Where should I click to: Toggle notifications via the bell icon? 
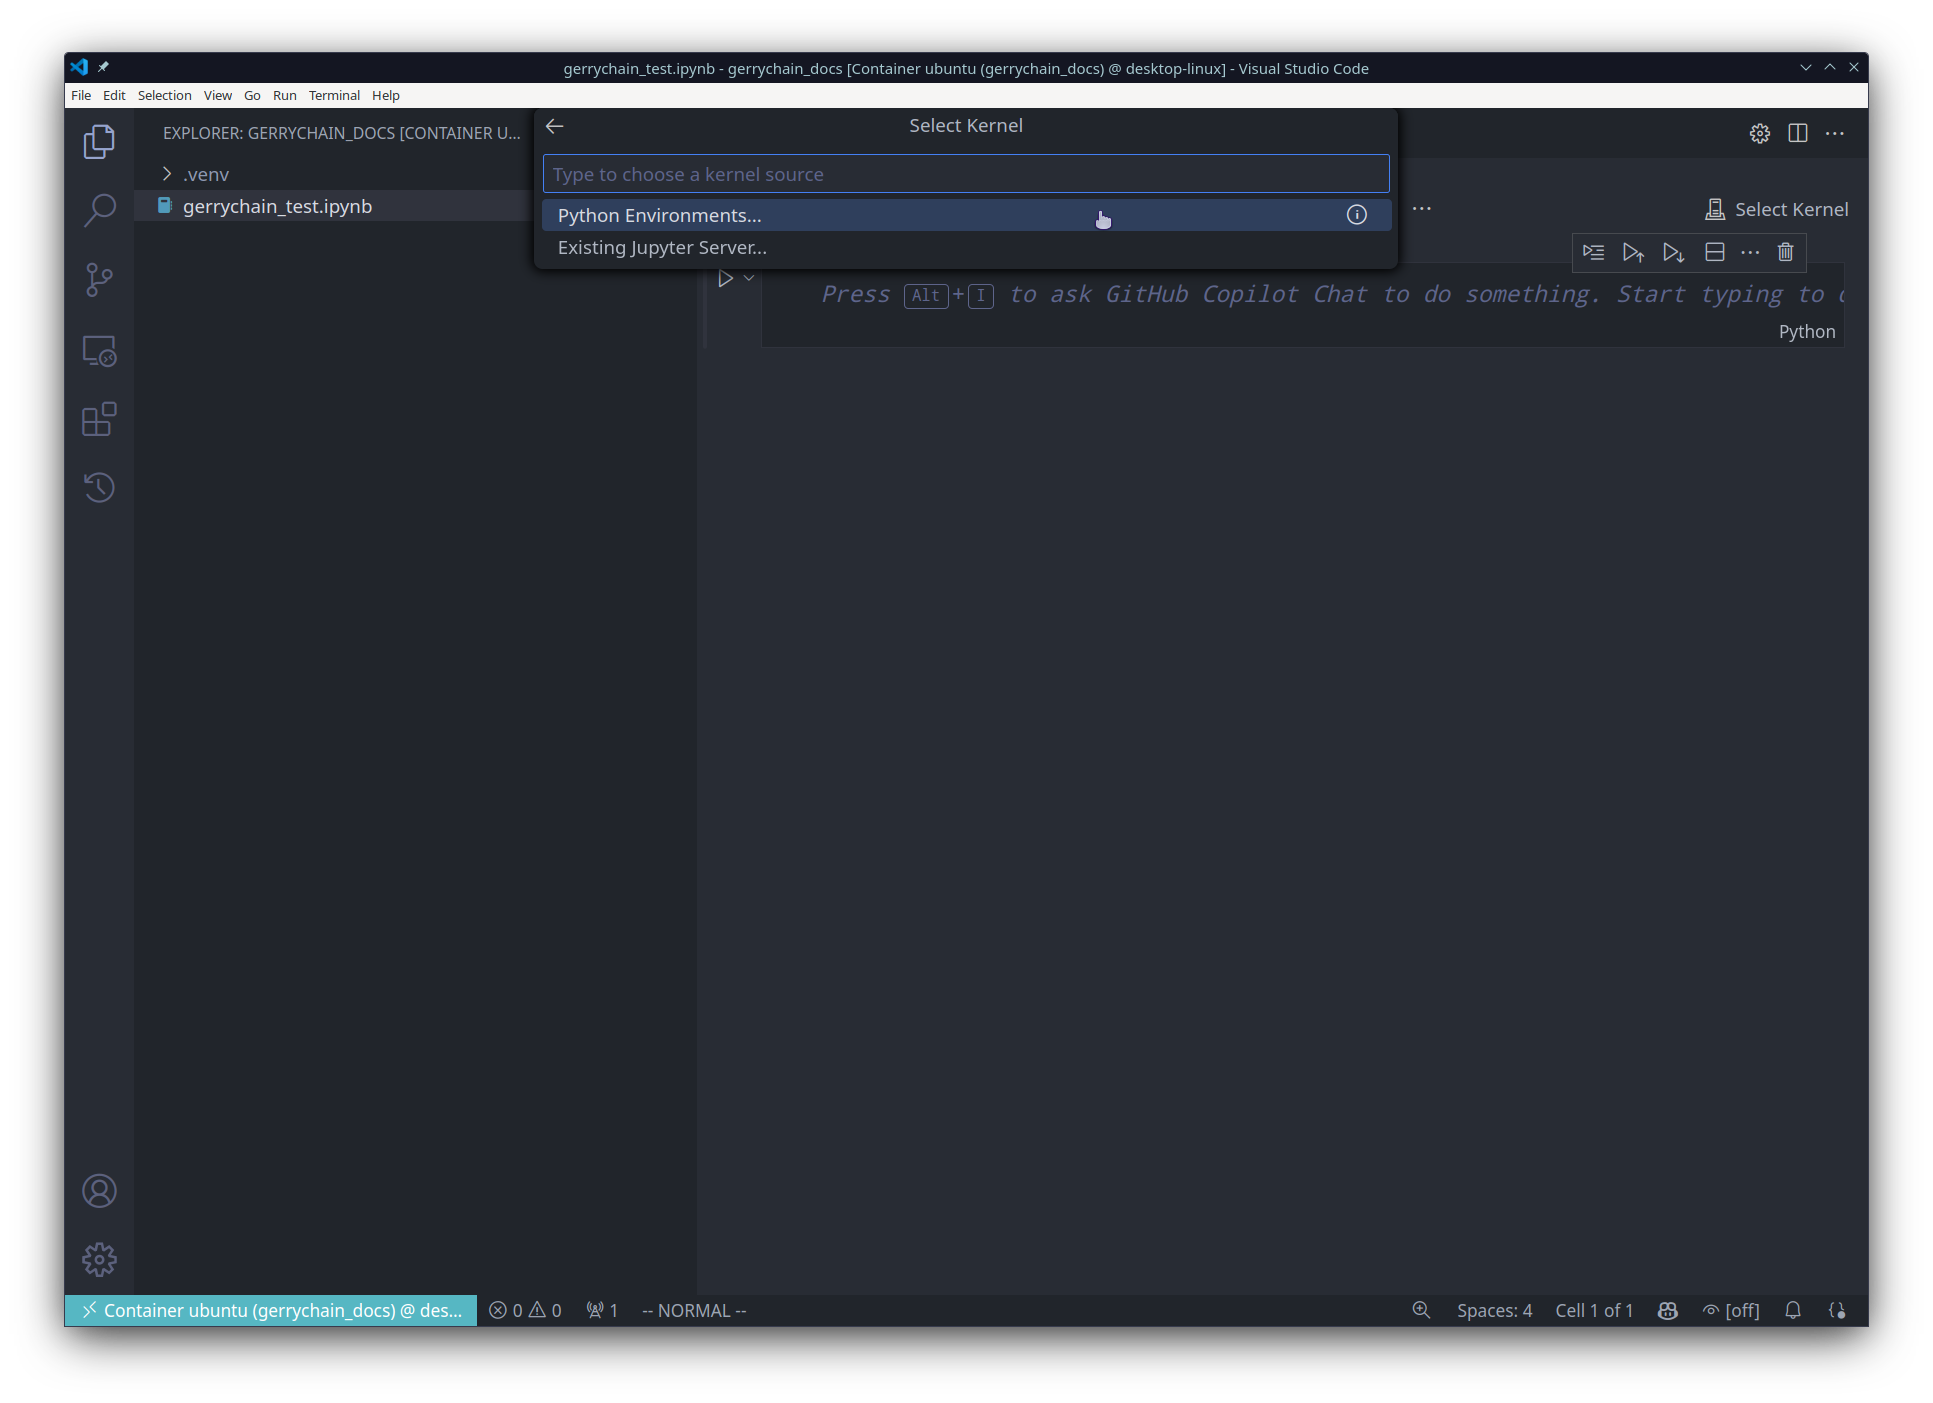click(1793, 1310)
